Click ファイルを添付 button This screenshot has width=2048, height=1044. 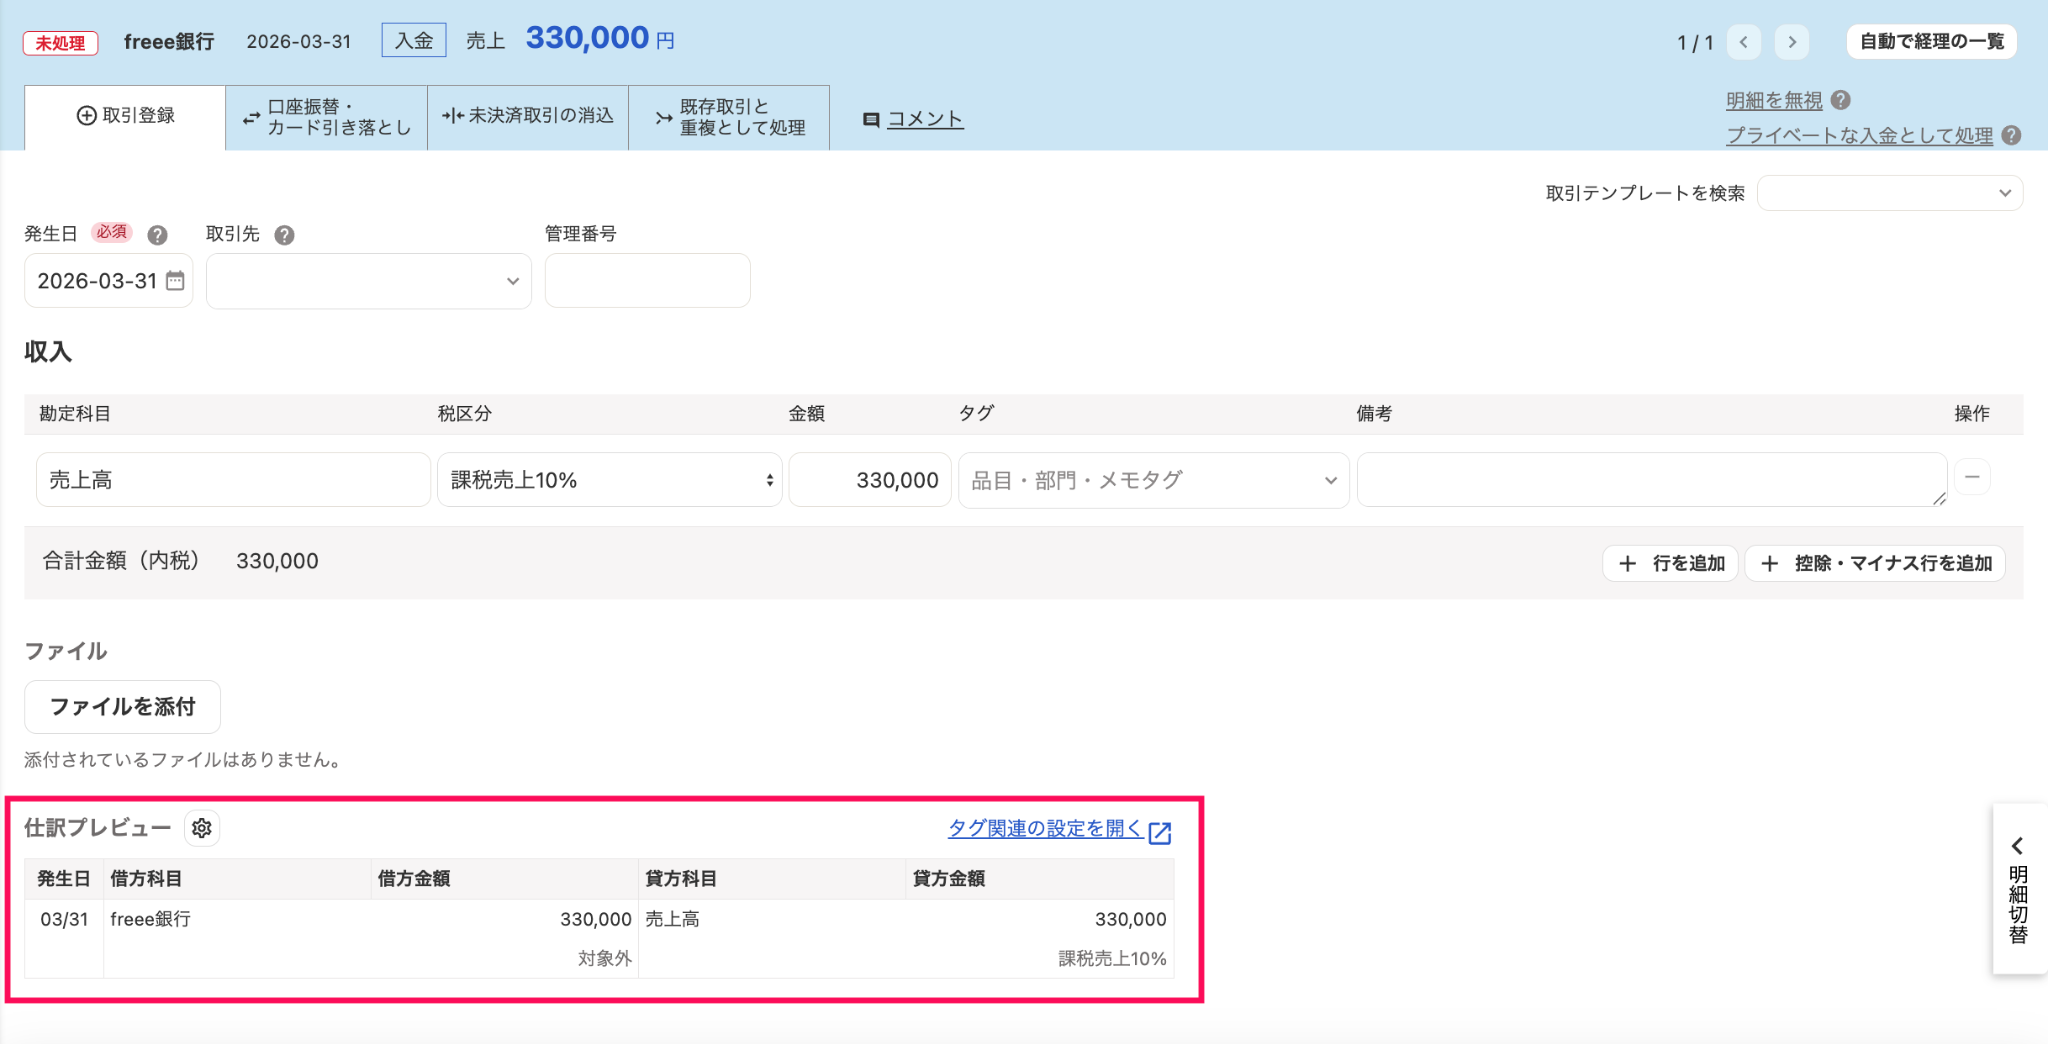(122, 707)
